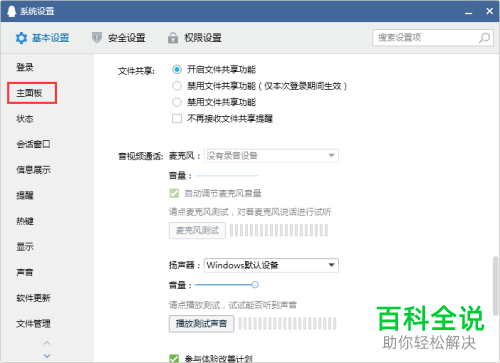Viewport: 500px width, 363px height.
Task: Click the playback test level meter
Action: [287, 324]
